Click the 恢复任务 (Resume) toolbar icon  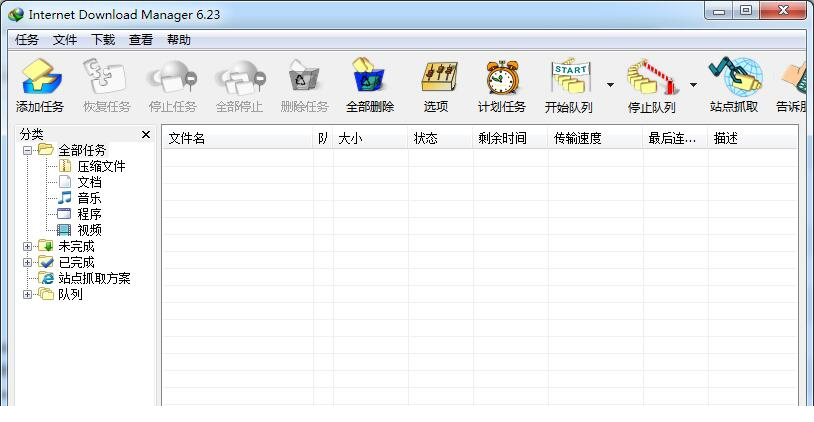pyautogui.click(x=105, y=77)
